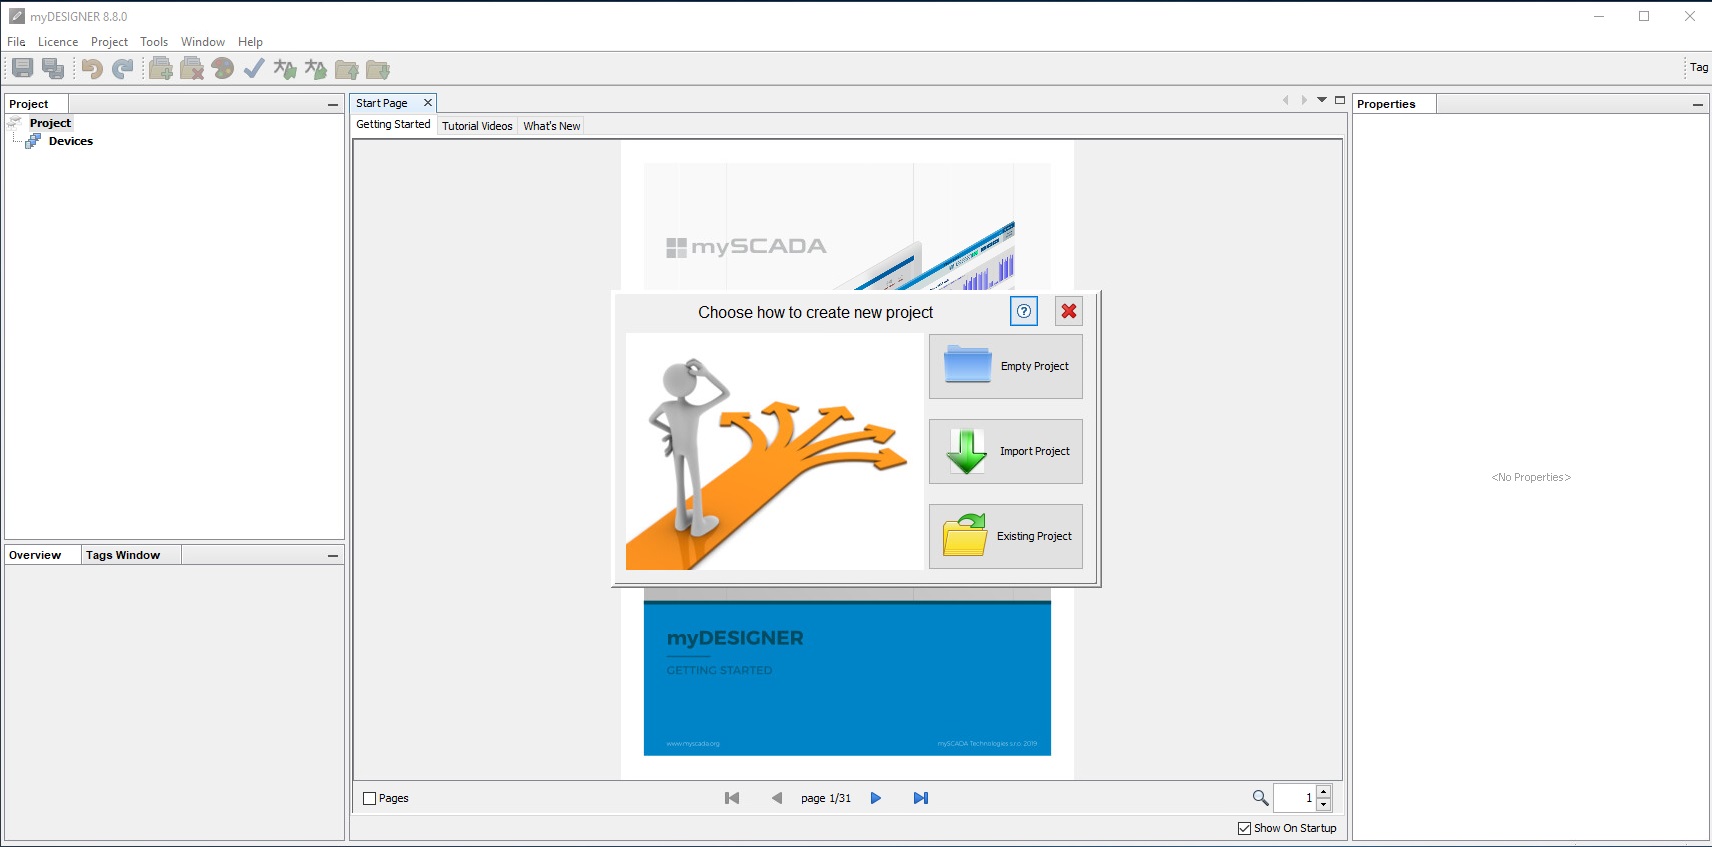1712x847 pixels.
Task: Increase zoom value with spinner up arrow
Action: 1324,792
